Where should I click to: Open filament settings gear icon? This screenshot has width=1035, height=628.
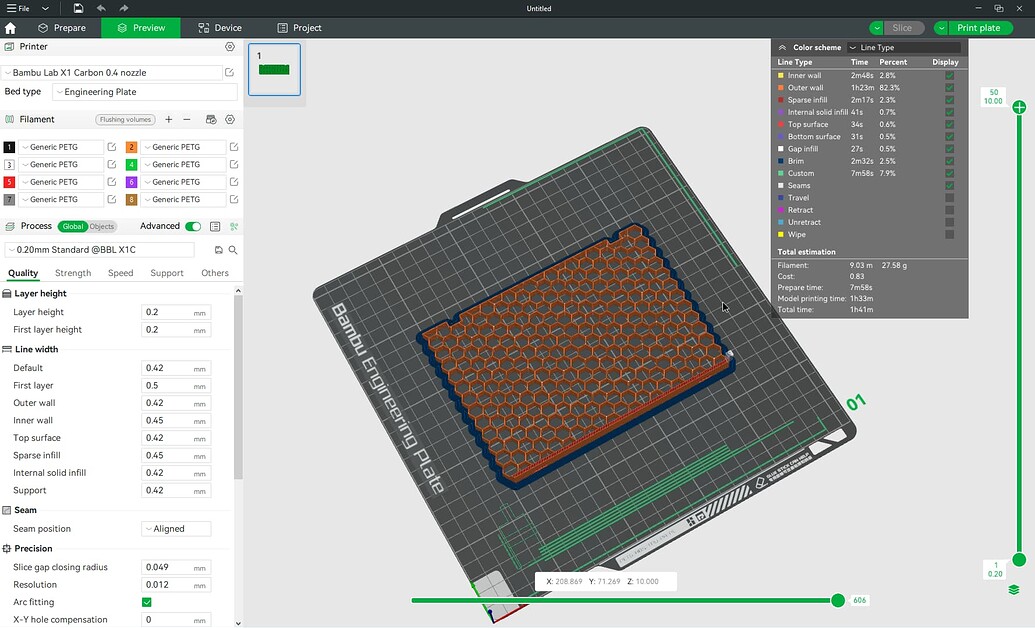230,120
